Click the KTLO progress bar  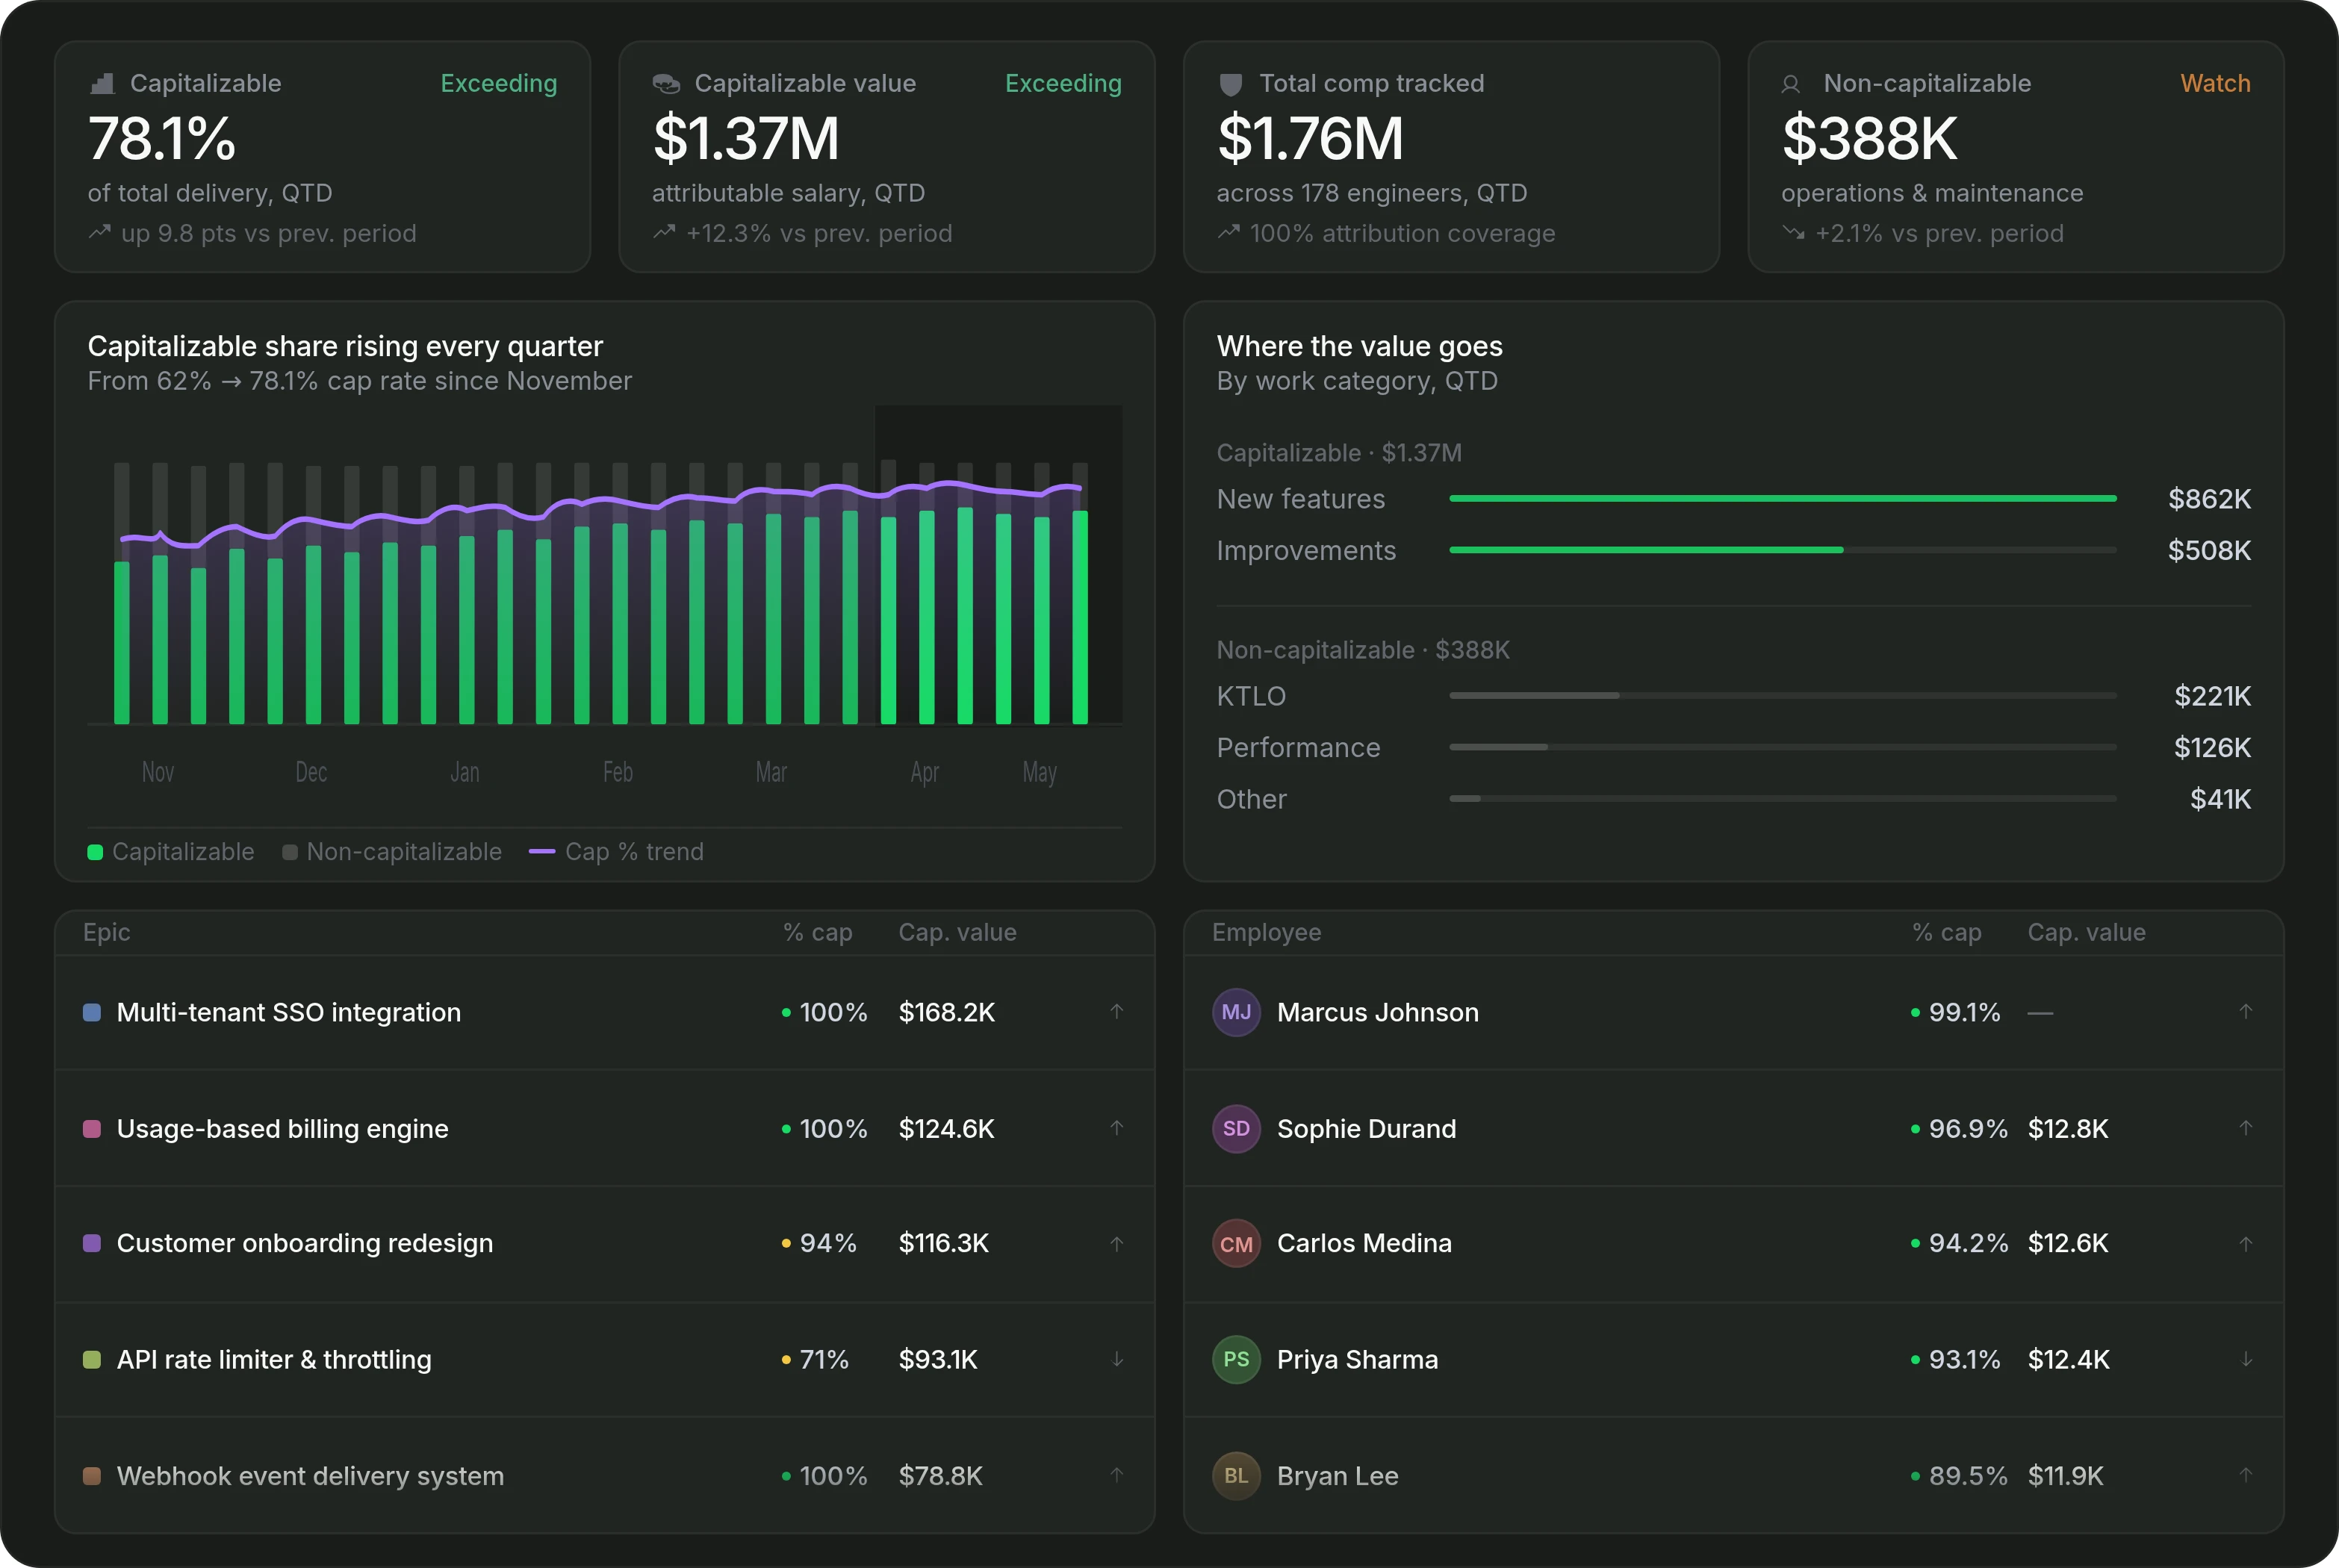[1783, 695]
